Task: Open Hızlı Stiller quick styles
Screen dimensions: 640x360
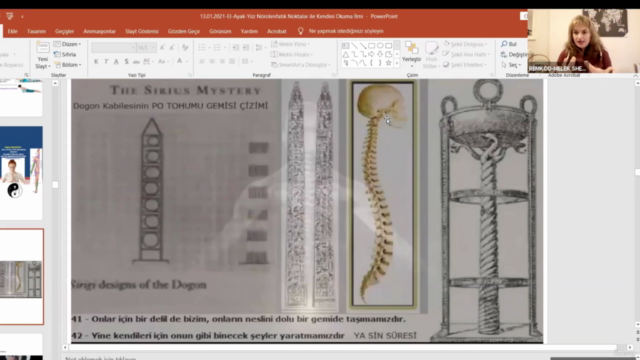Action: pos(430,54)
